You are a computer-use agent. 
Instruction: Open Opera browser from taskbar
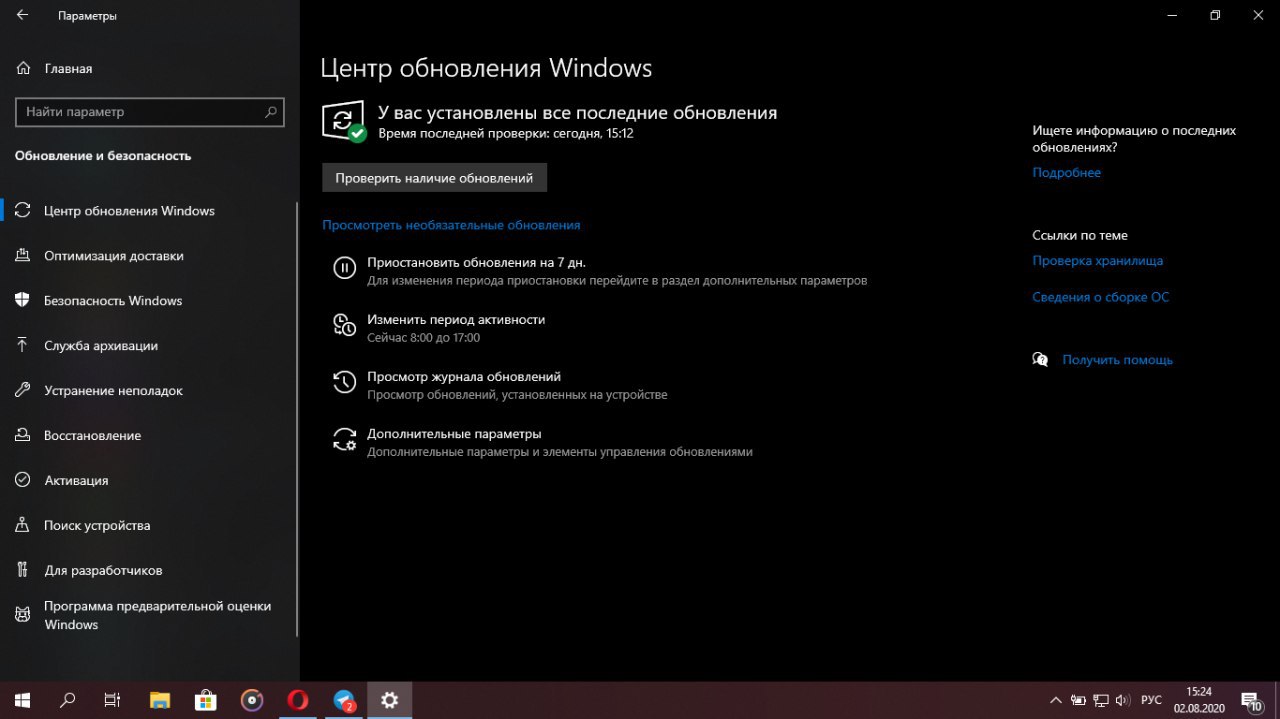(298, 700)
